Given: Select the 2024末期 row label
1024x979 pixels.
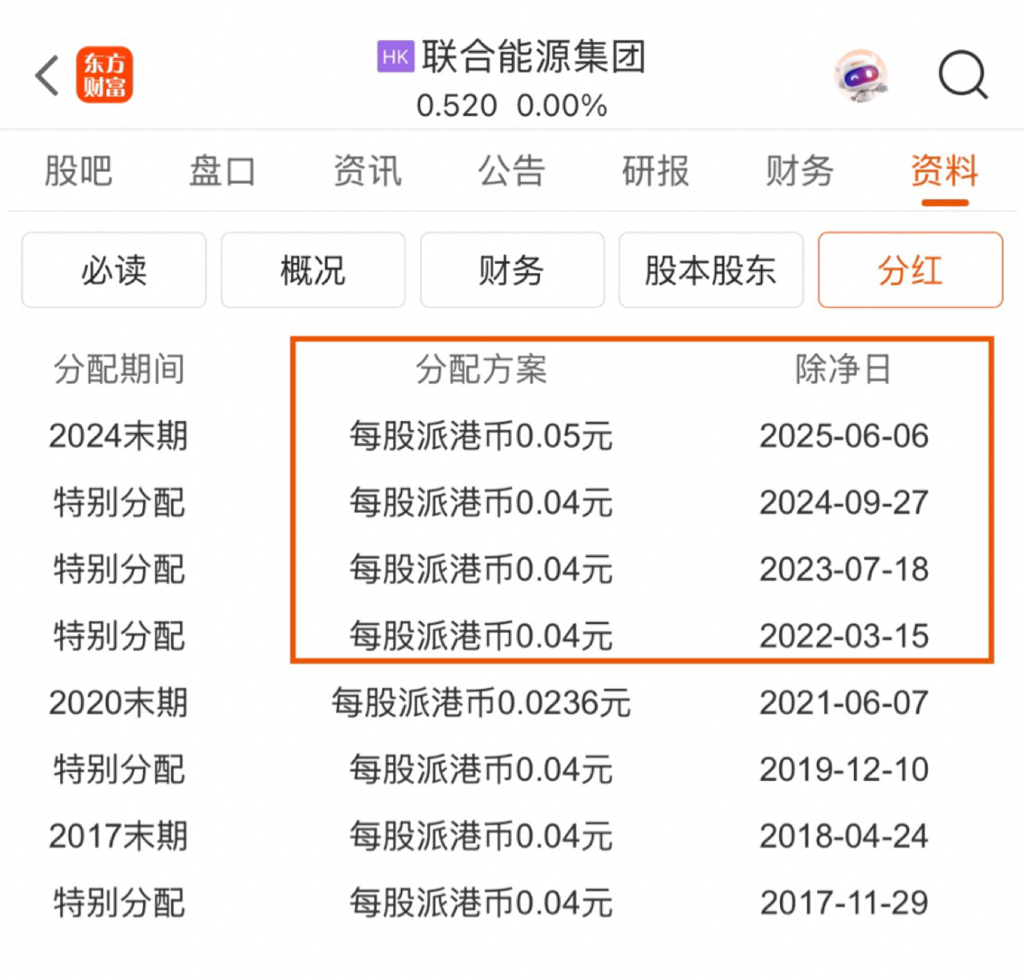Looking at the screenshot, I should click(x=118, y=436).
